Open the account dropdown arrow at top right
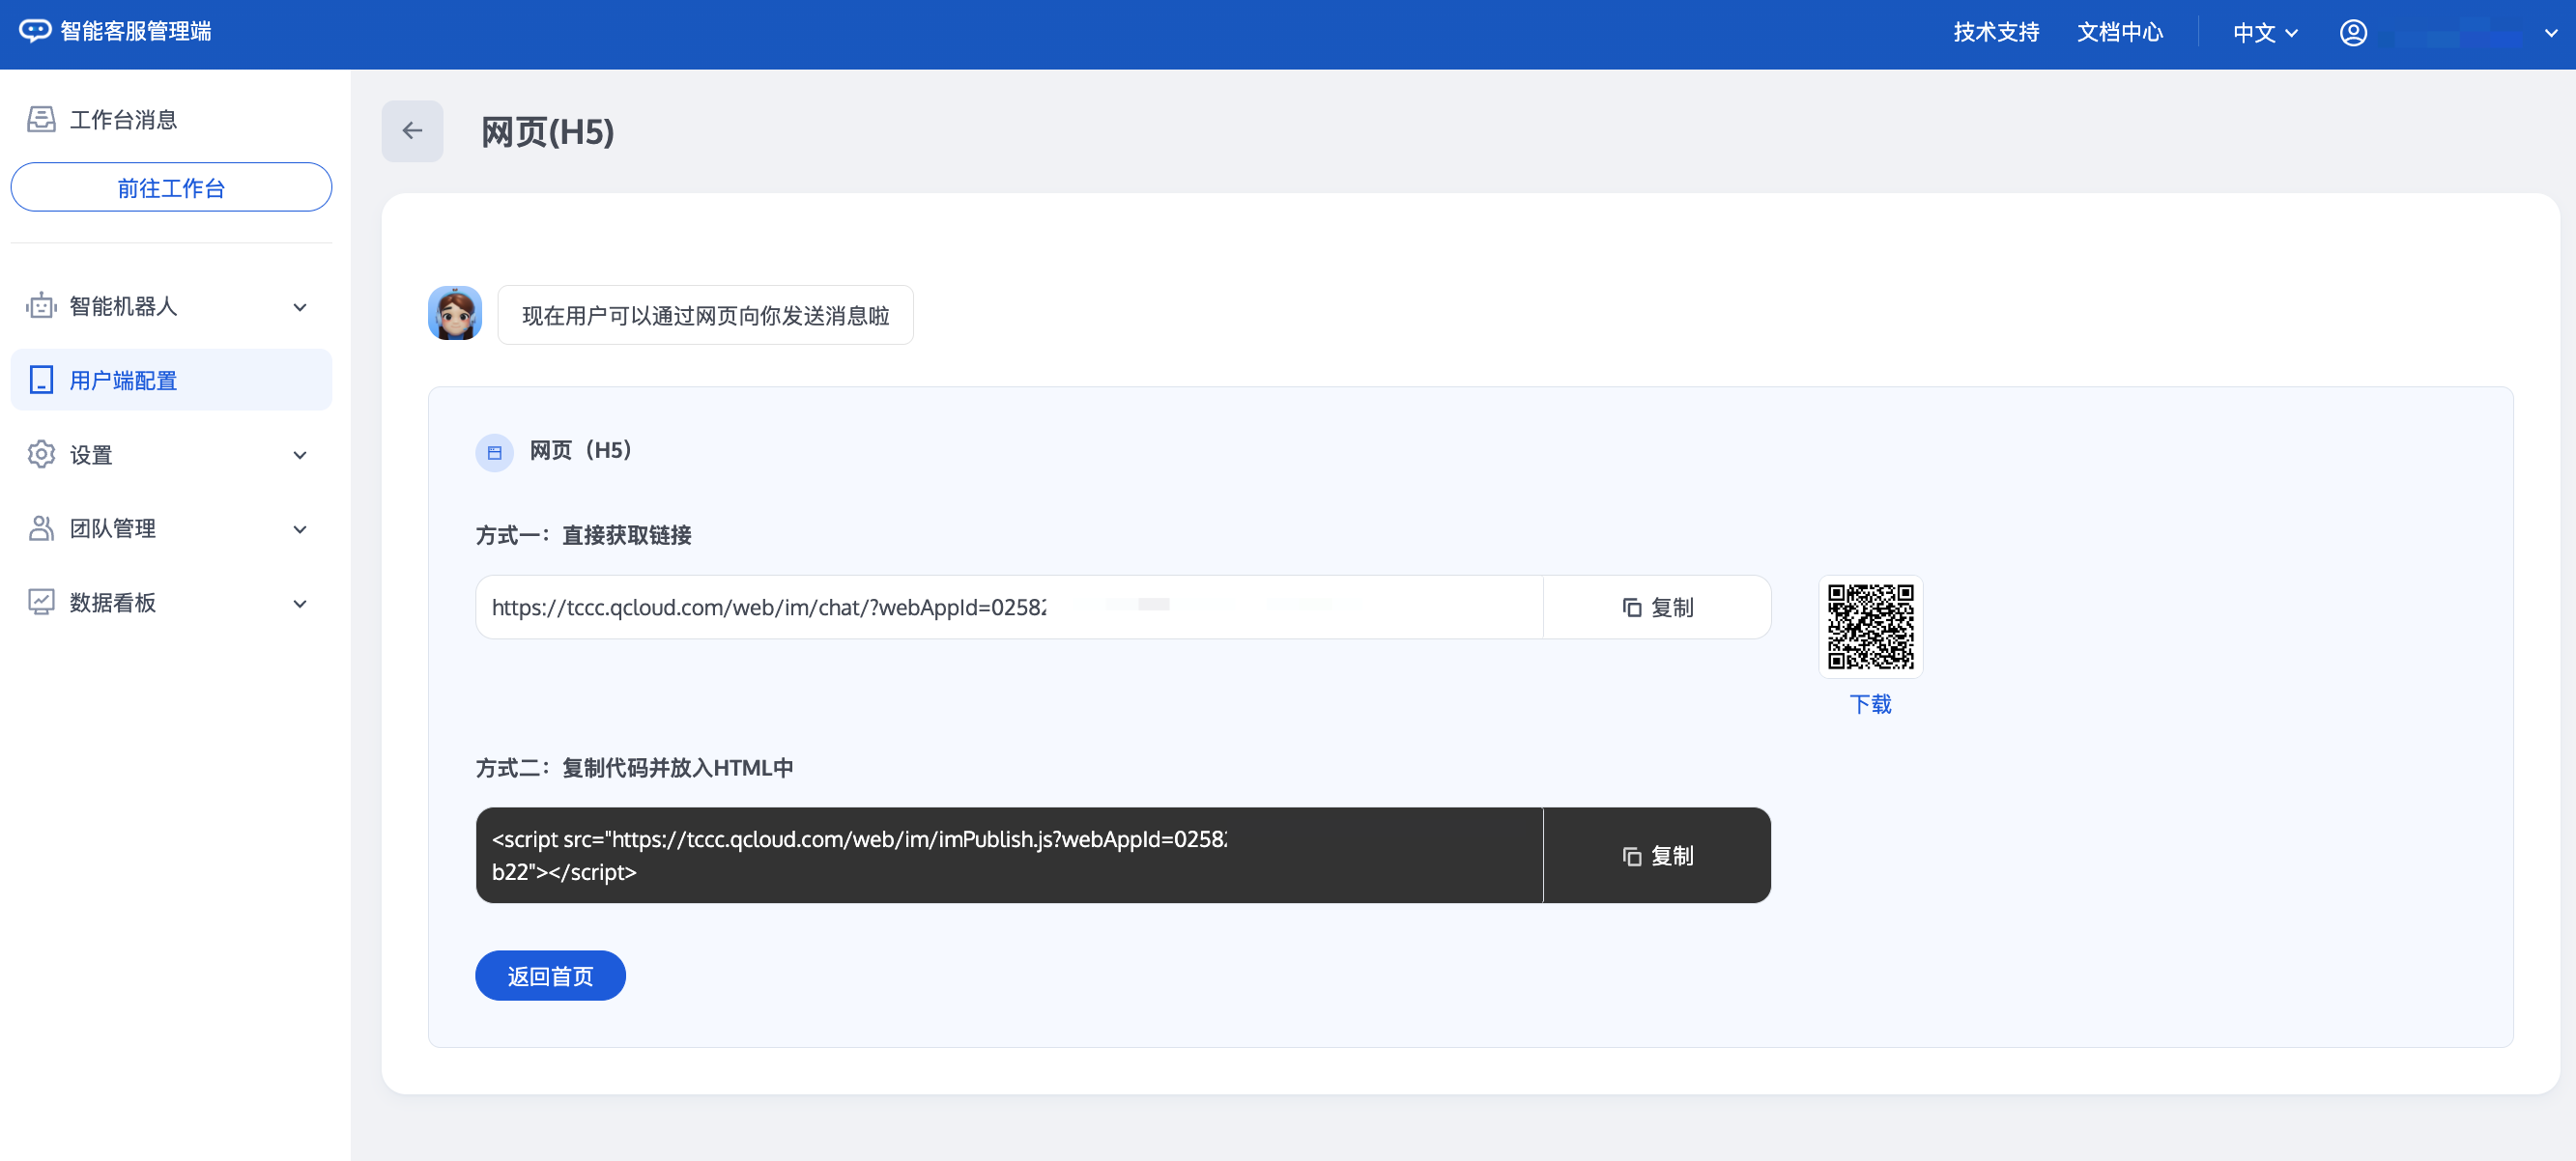The image size is (2576, 1161). [x=2551, y=32]
